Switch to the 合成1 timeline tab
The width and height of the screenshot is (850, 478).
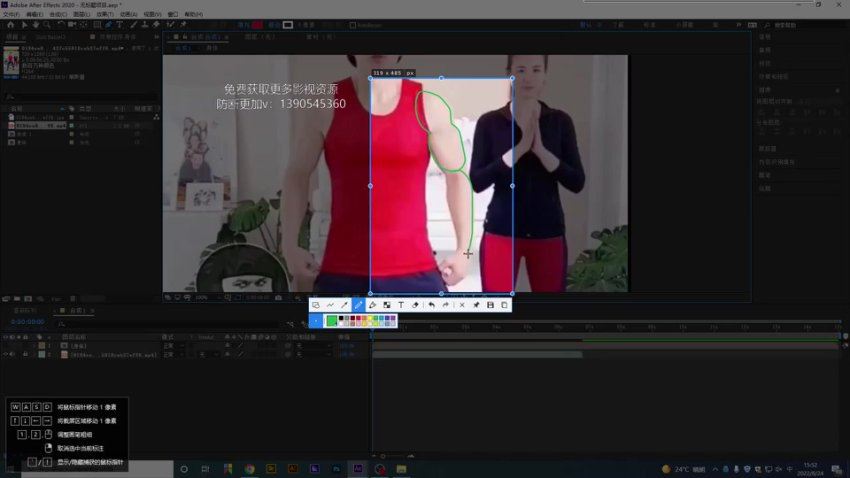pos(78,311)
